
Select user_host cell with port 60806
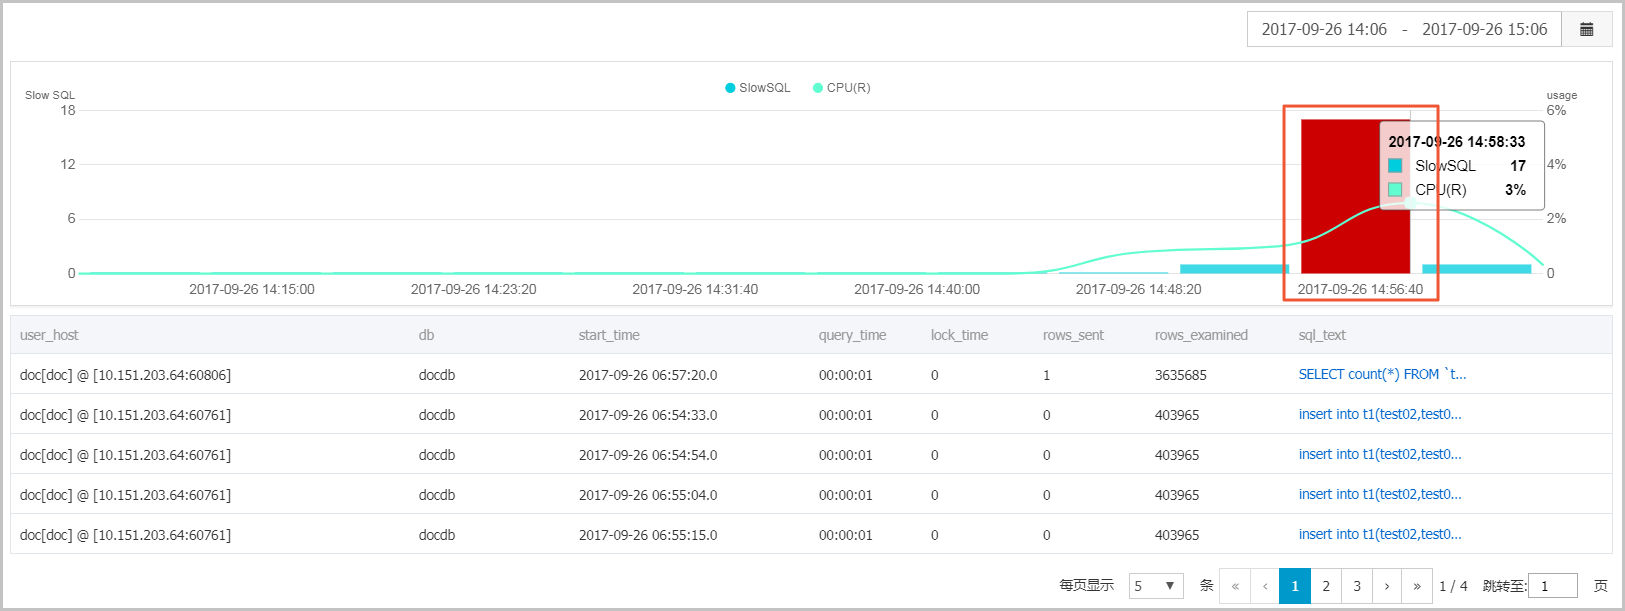pos(125,375)
